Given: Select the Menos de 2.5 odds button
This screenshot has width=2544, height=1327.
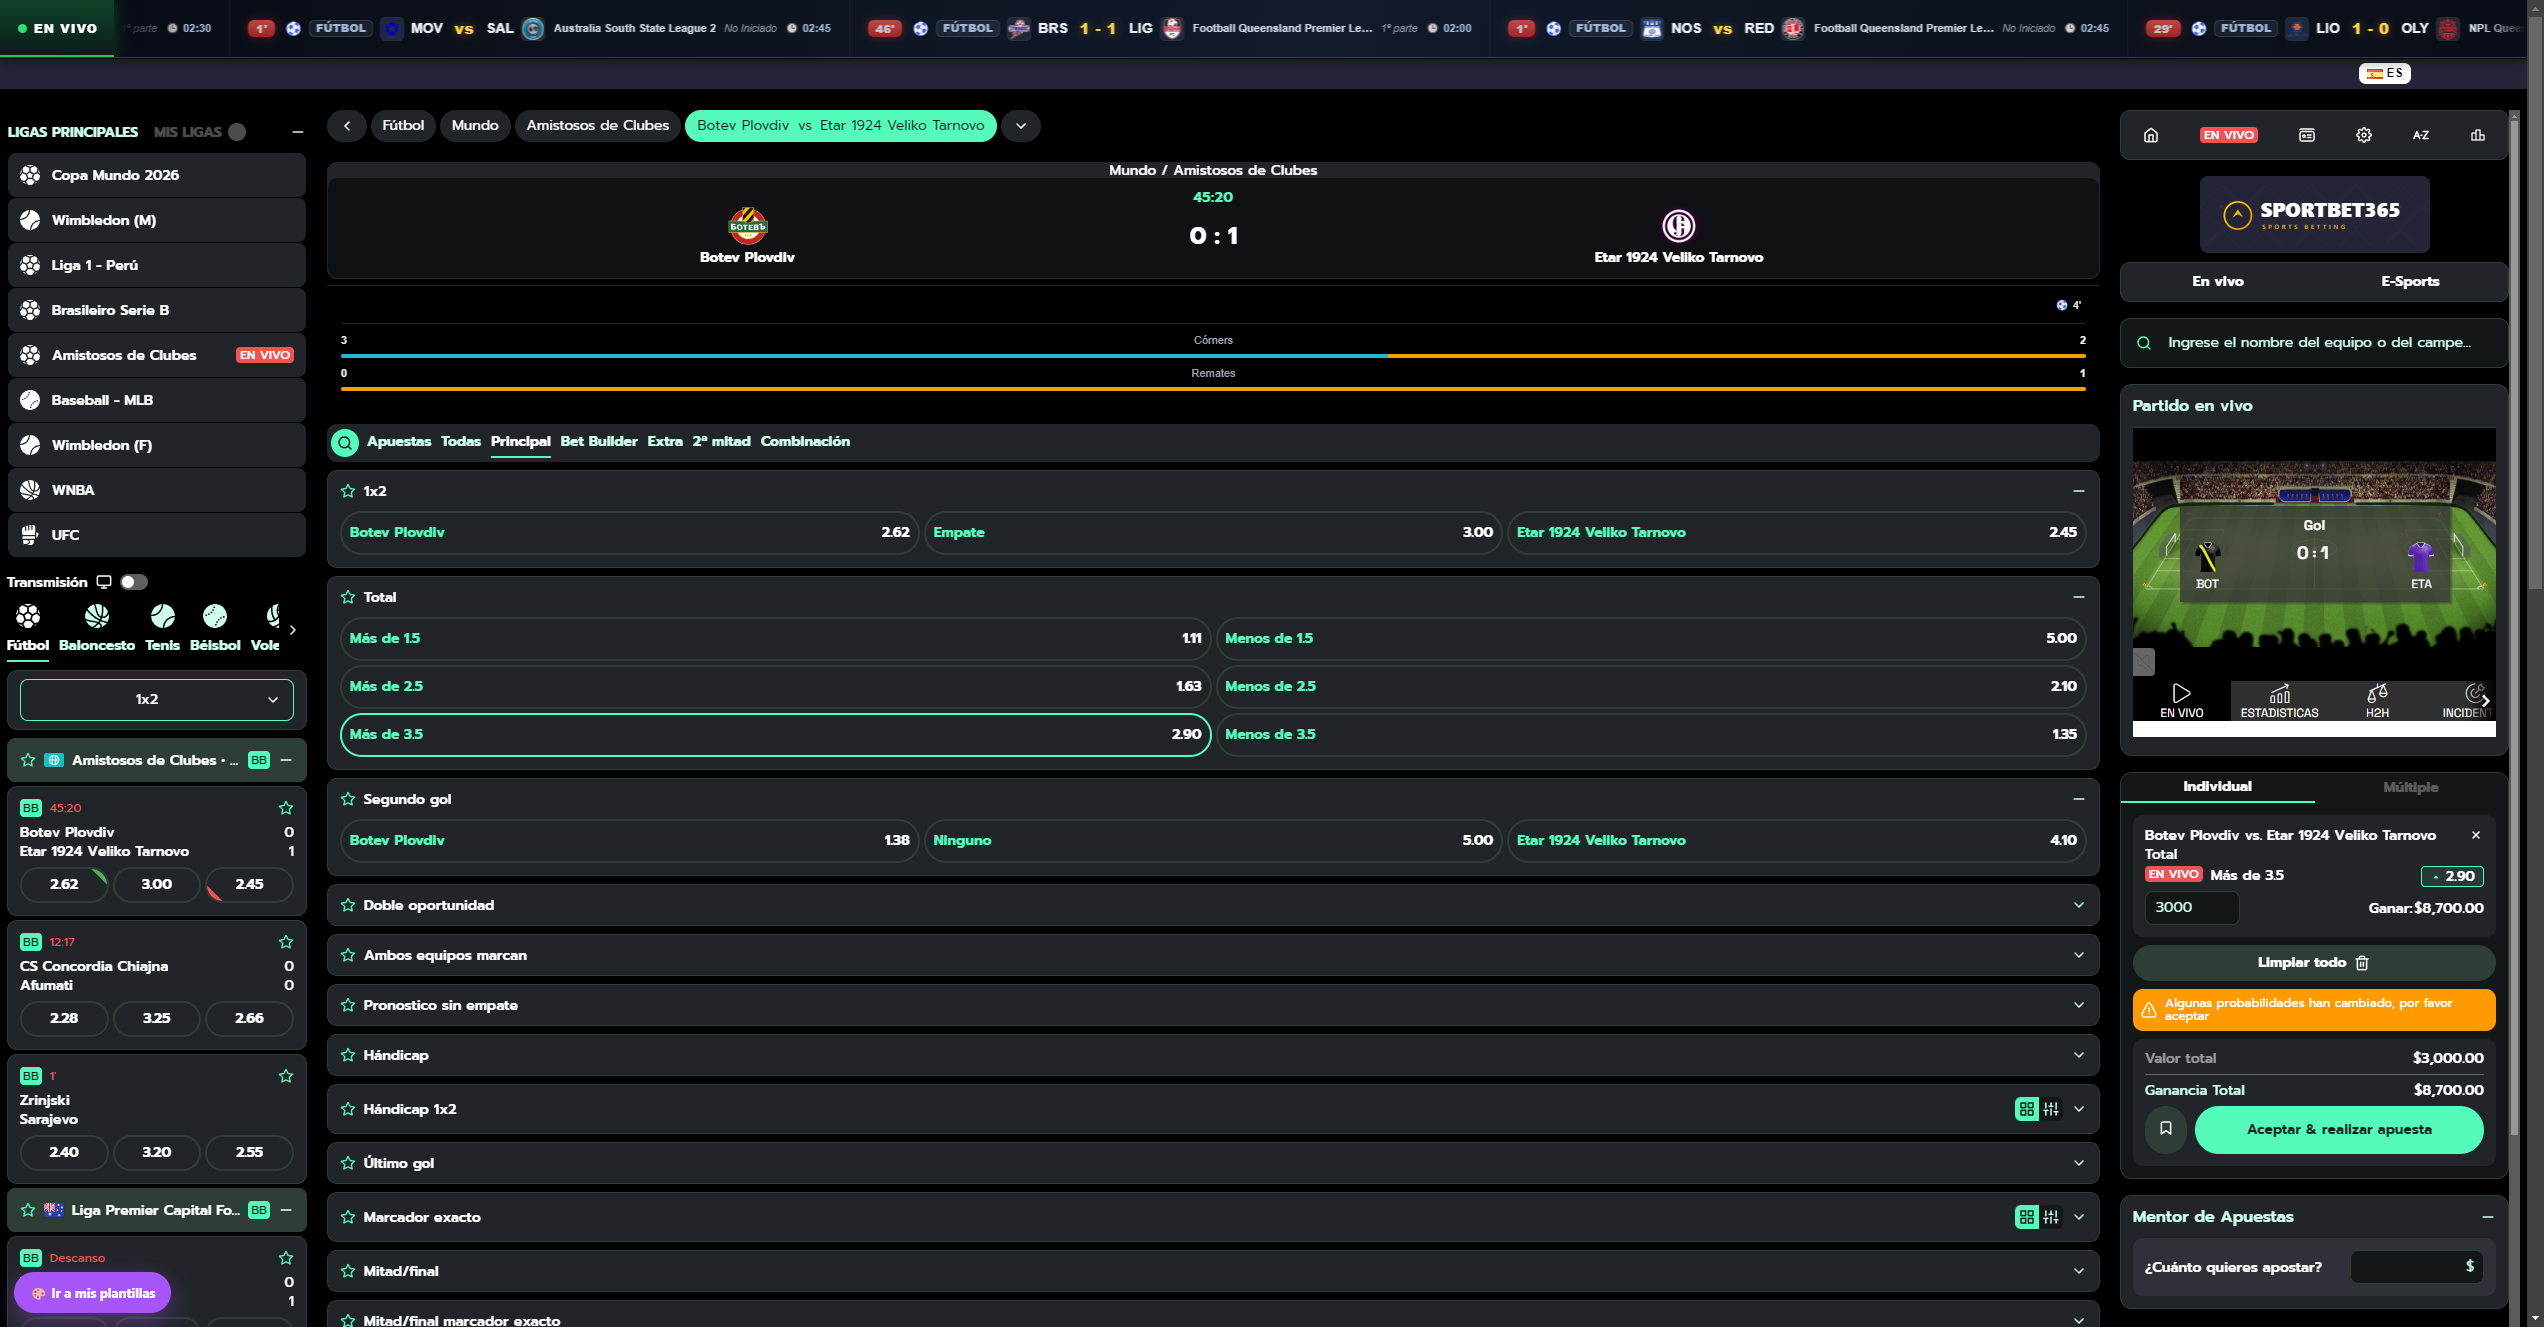Looking at the screenshot, I should point(1651,687).
